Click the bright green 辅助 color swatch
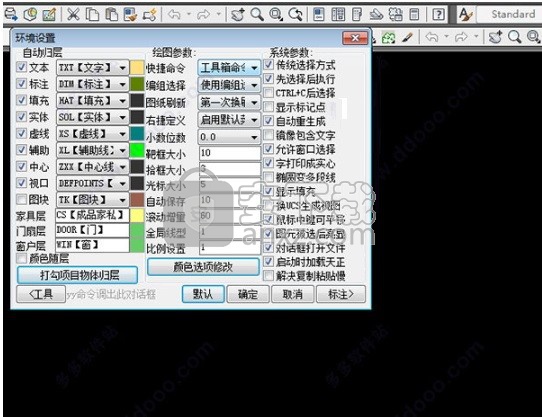 tap(137, 150)
